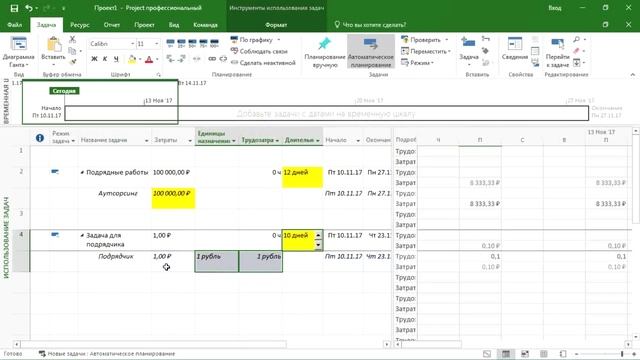The image size is (640, 360).
Task: Click Inactivate (Сделать неактивной)
Action: (x=263, y=62)
